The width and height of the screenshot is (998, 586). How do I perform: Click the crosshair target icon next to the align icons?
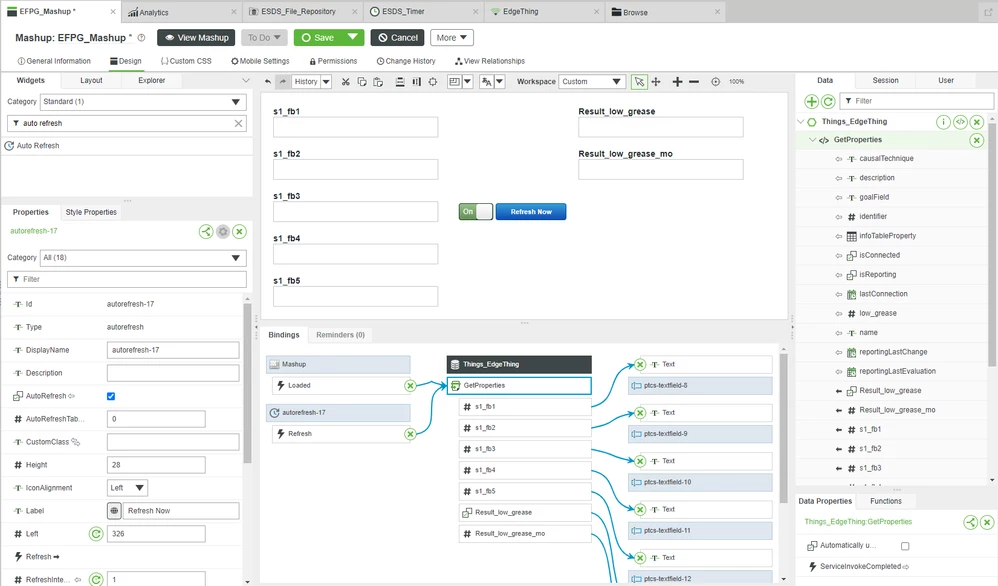click(433, 81)
